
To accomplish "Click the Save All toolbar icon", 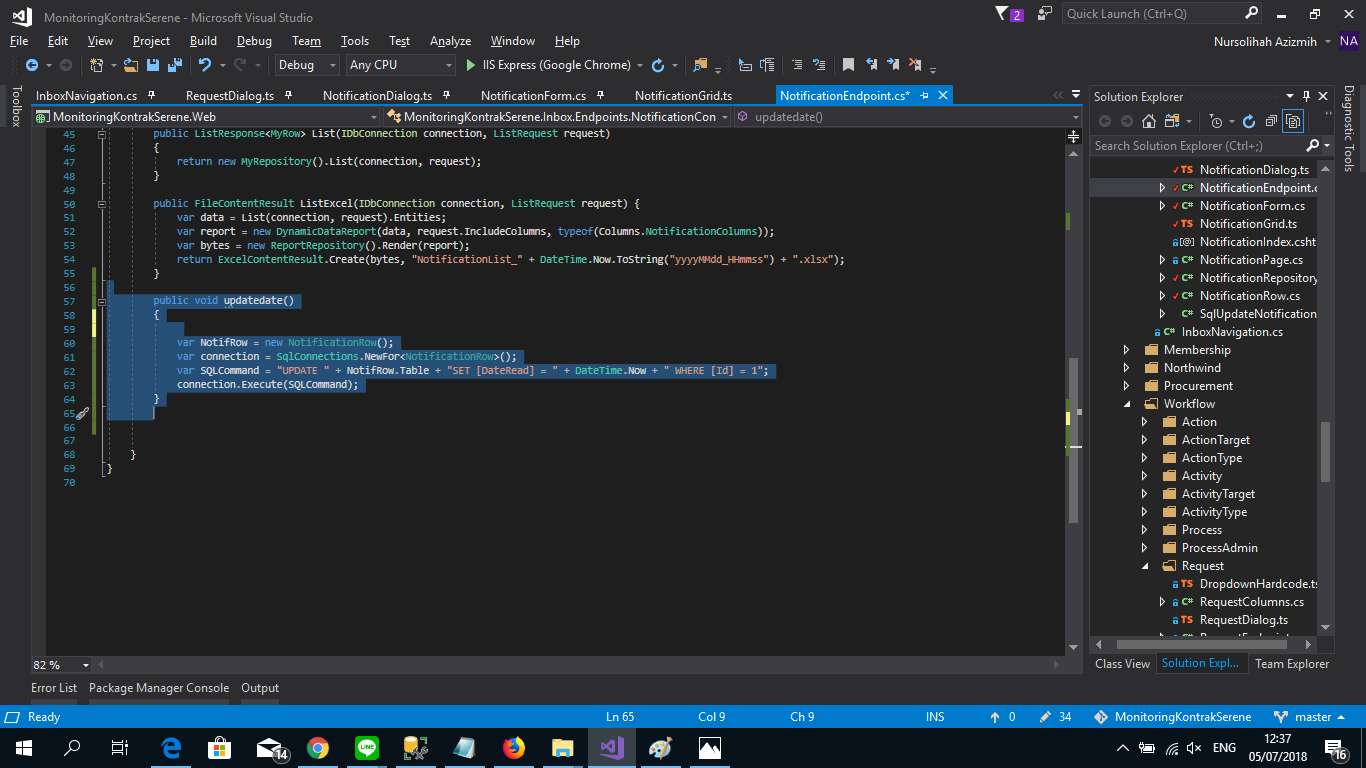I will point(172,65).
